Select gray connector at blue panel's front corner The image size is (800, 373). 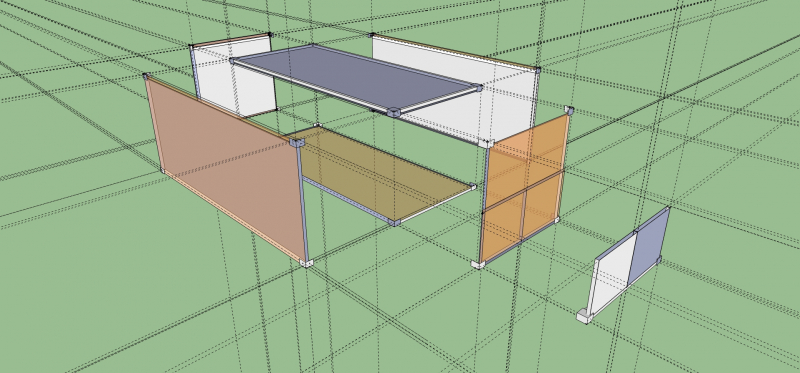[x=393, y=112]
